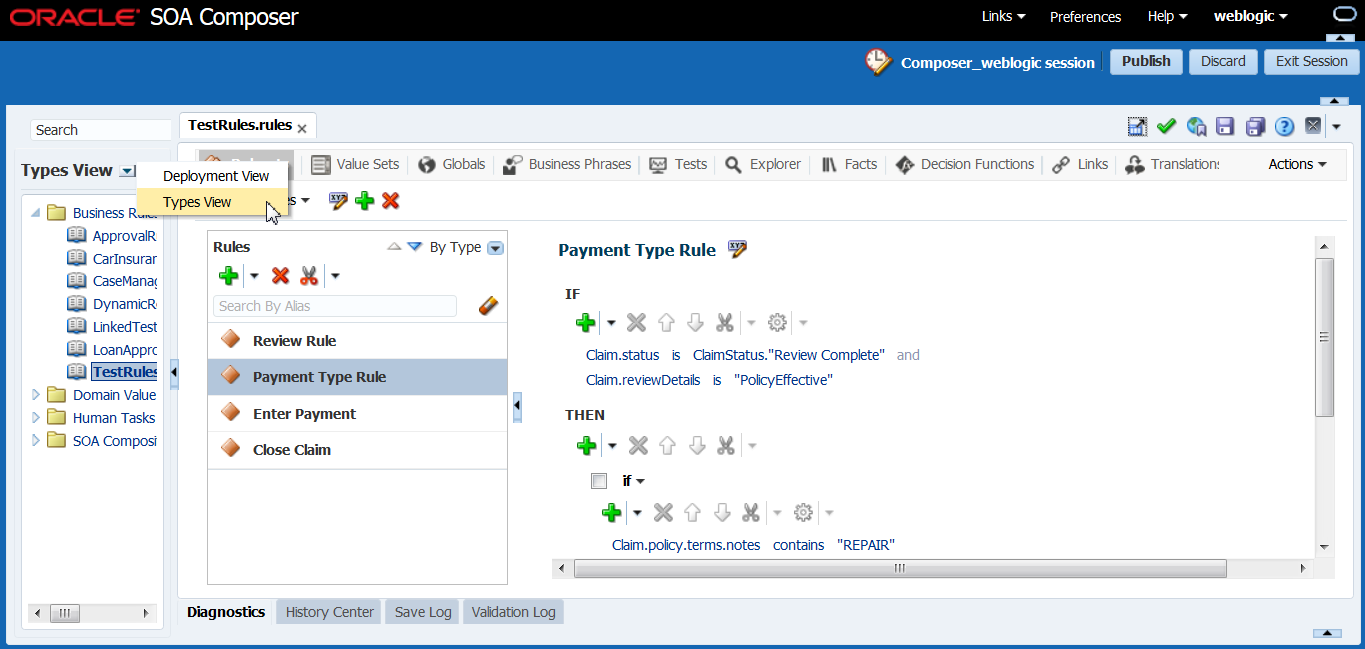The image size is (1365, 649).
Task: Click red X next to ruleset plus
Action: (391, 201)
